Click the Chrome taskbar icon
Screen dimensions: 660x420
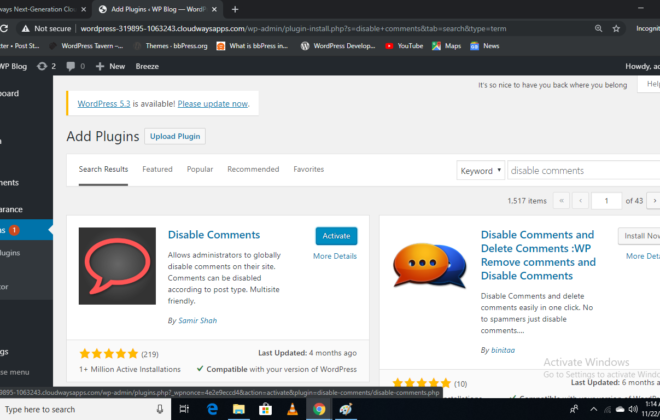[319, 409]
